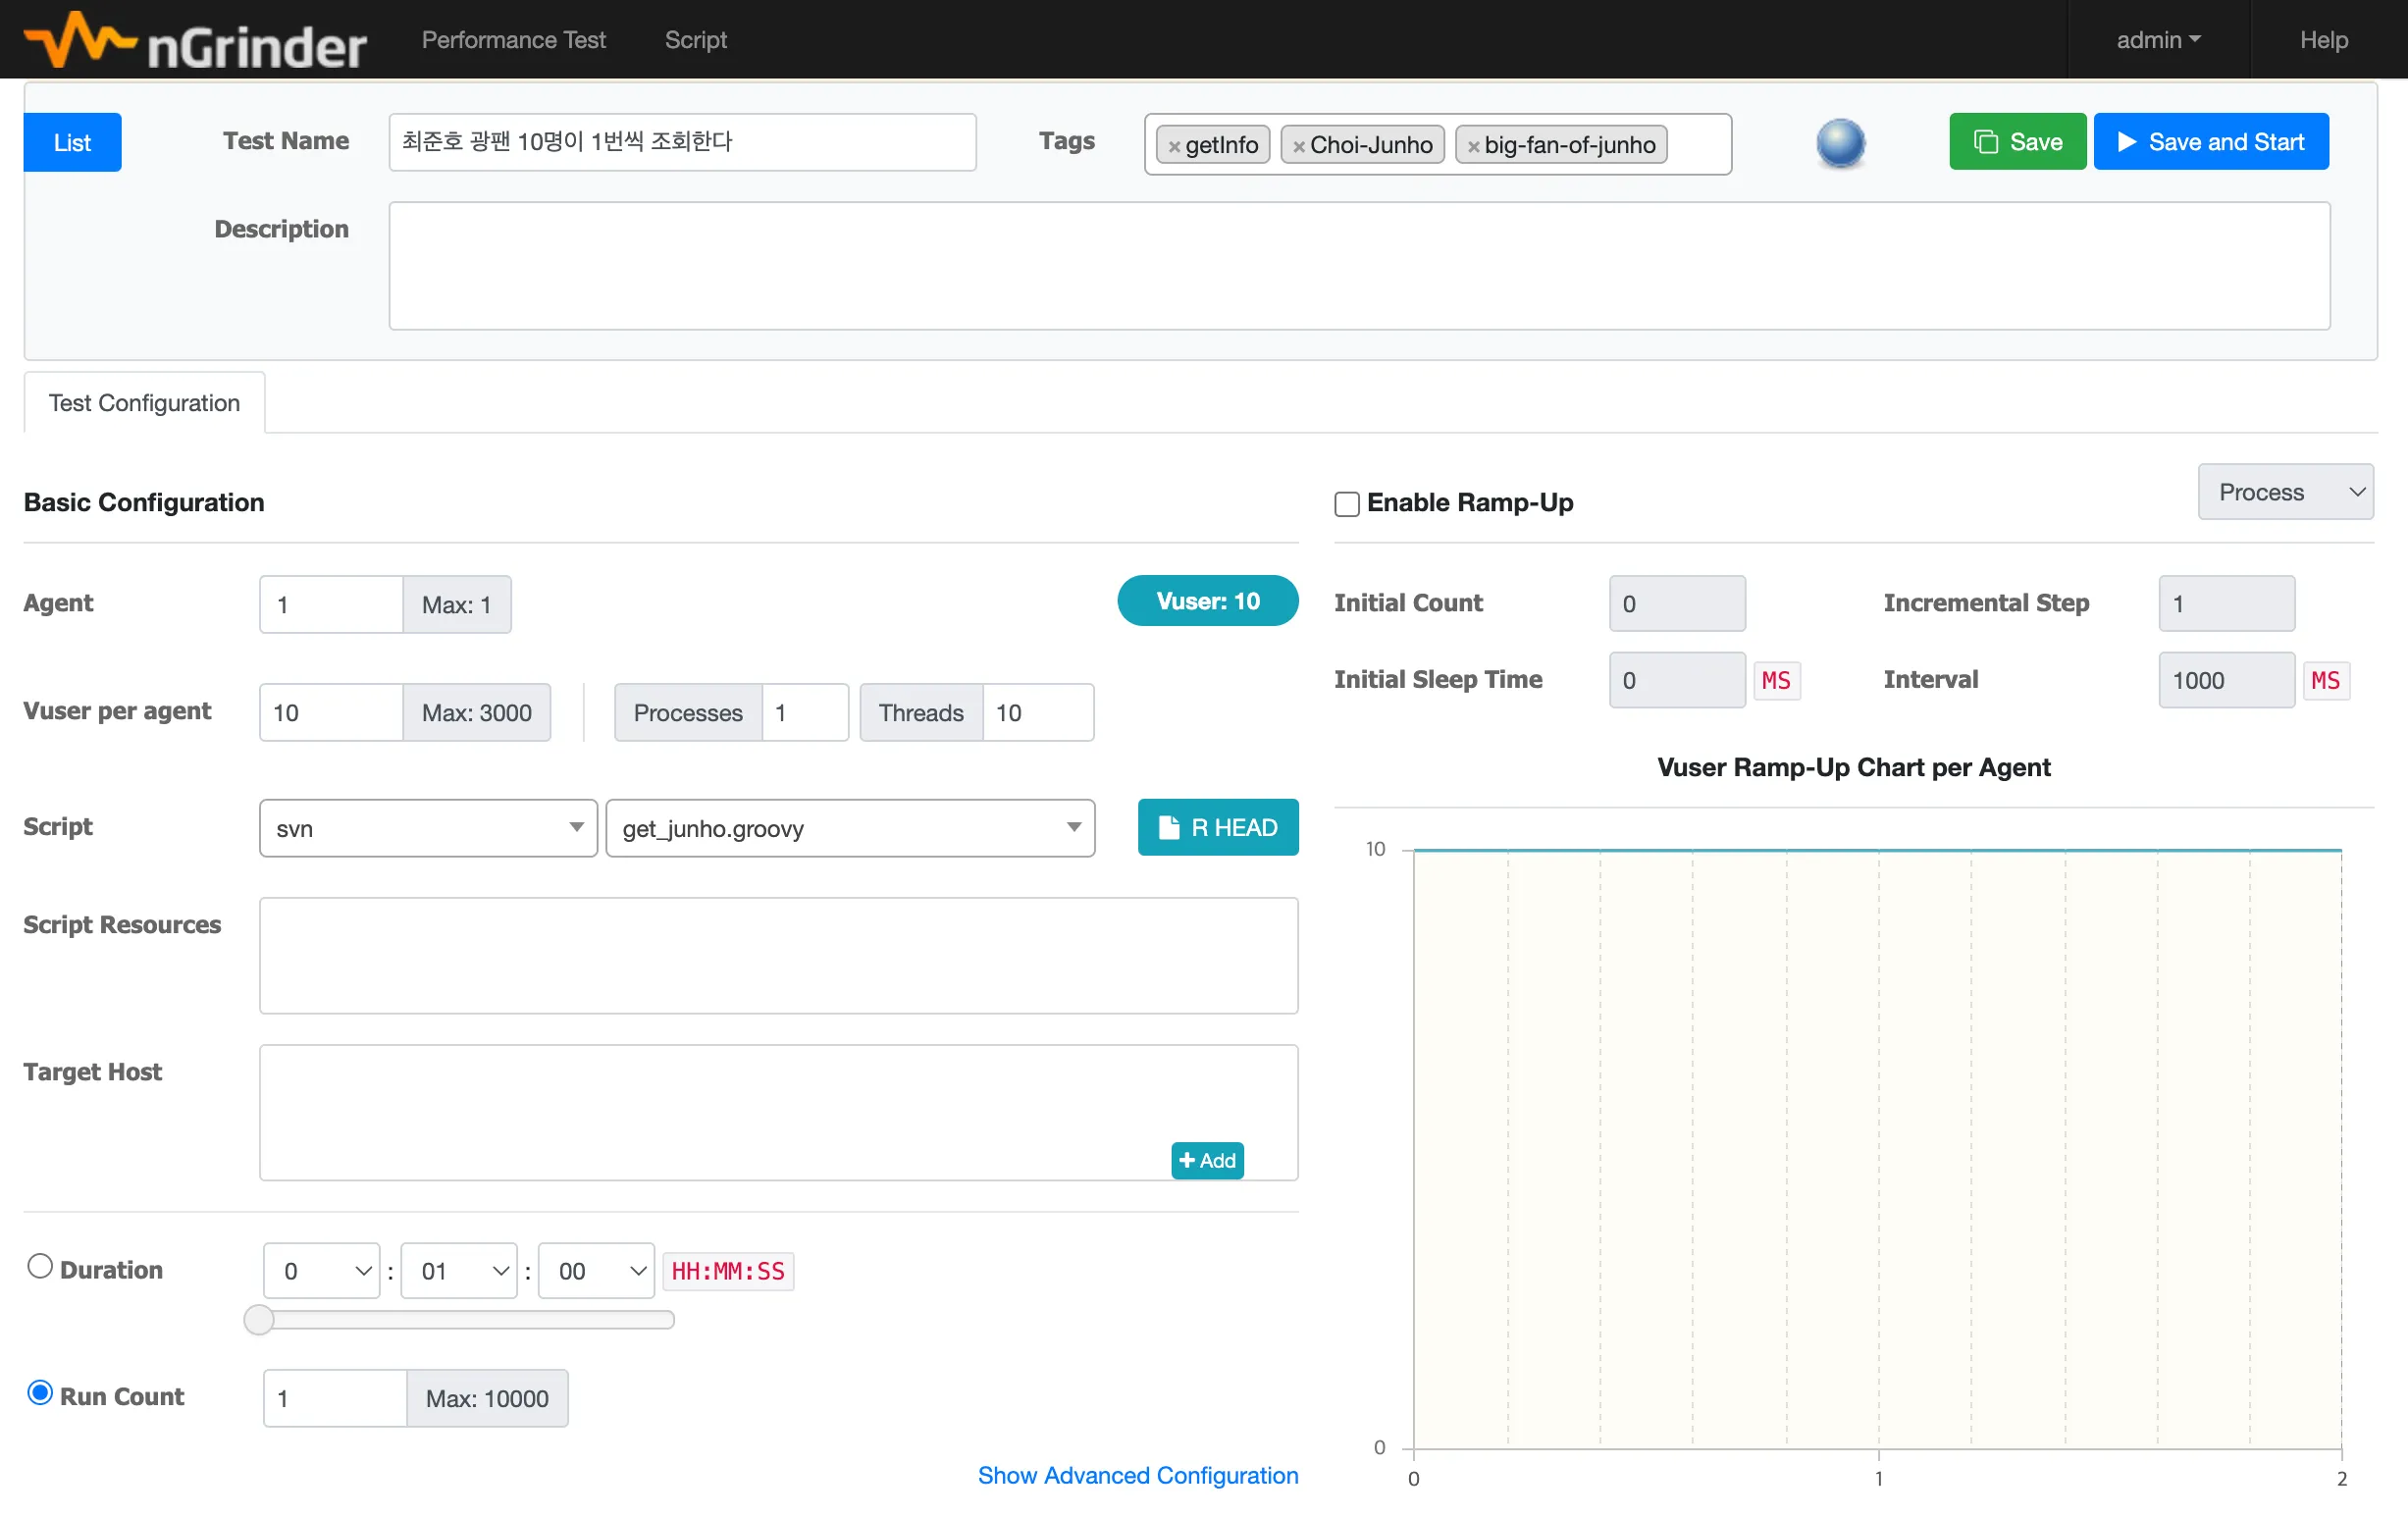Click the R HEAD script revision button
The width and height of the screenshot is (2408, 1517).
coord(1217,827)
